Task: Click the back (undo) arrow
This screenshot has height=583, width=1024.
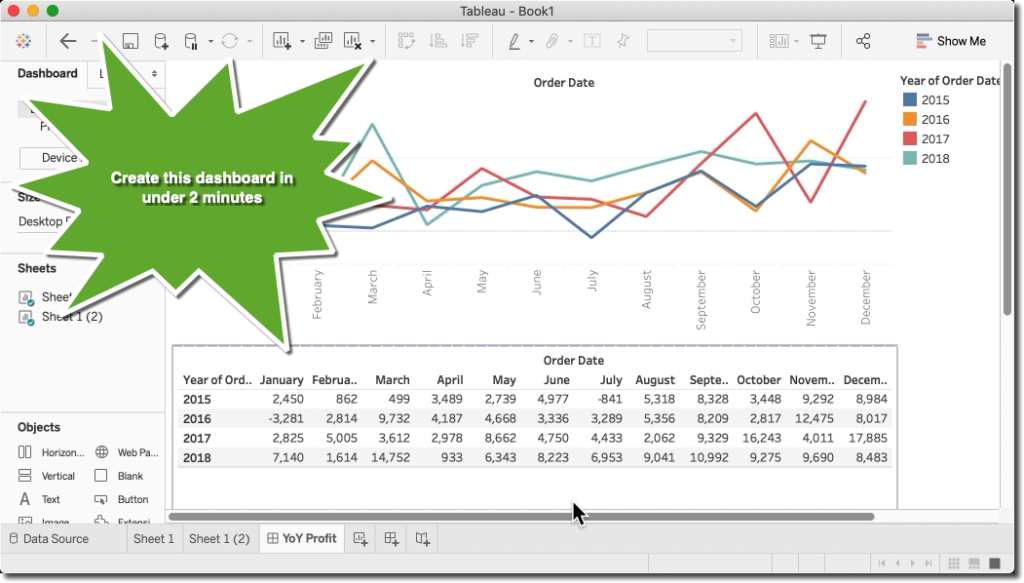Action: [x=68, y=41]
